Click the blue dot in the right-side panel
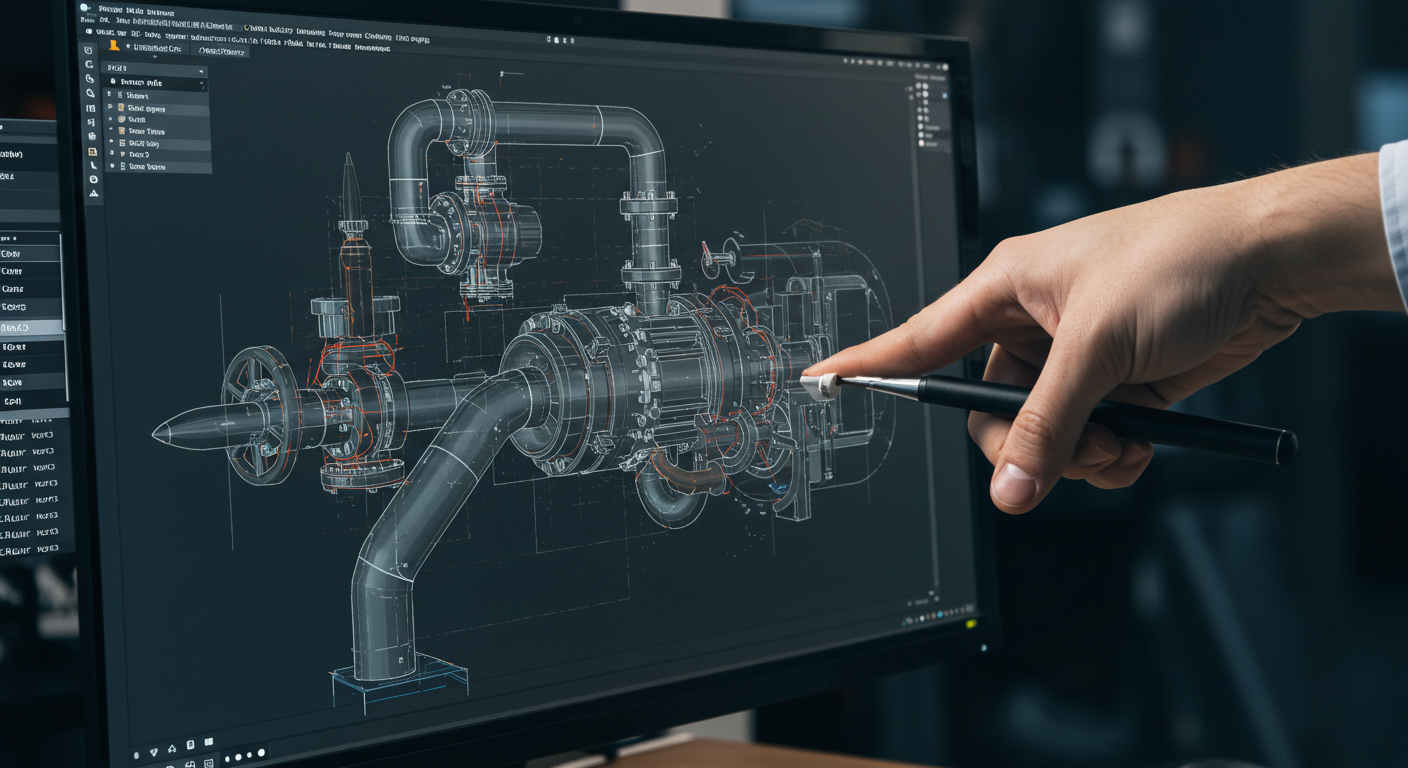 [944, 95]
